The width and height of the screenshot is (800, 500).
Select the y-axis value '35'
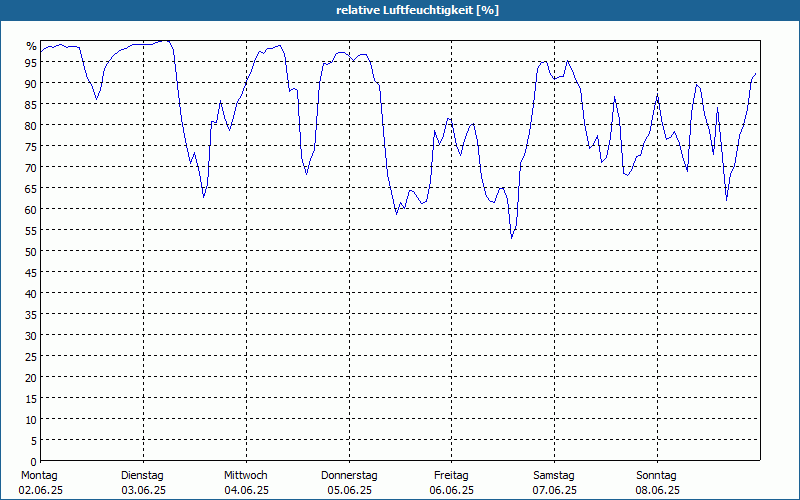pyautogui.click(x=31, y=315)
